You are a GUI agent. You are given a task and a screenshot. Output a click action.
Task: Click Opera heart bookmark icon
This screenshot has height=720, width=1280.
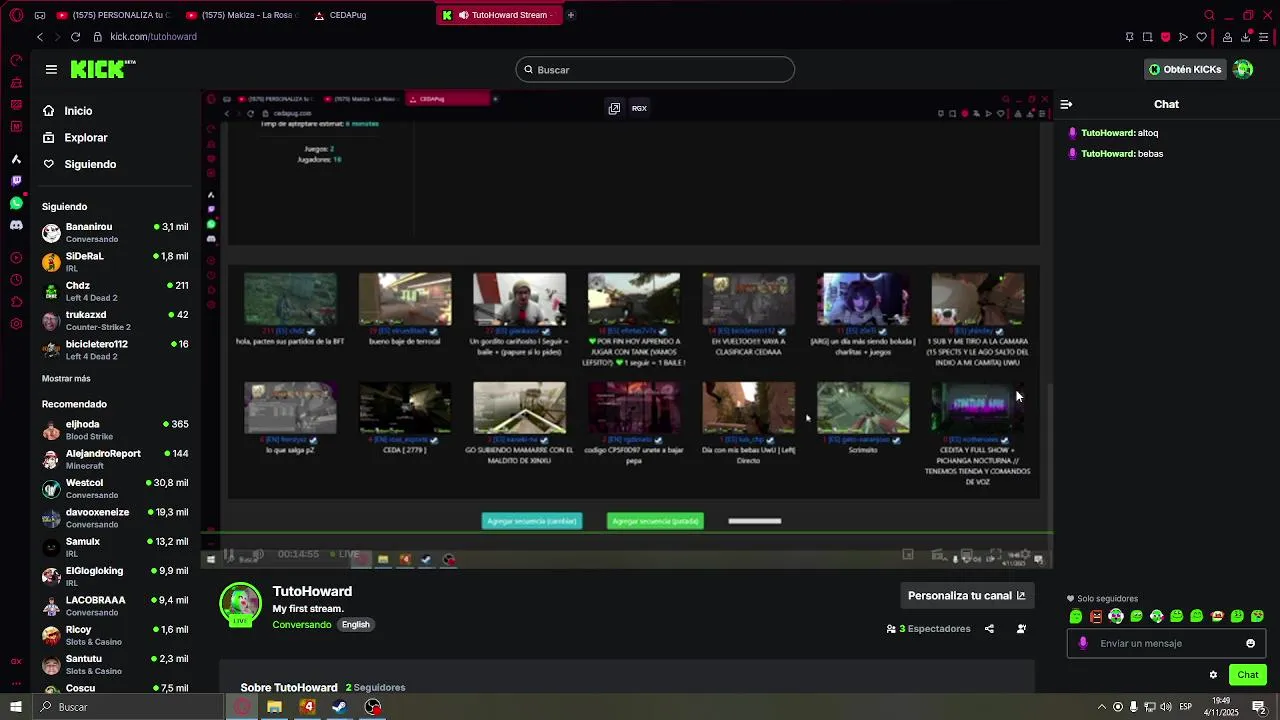click(1201, 37)
